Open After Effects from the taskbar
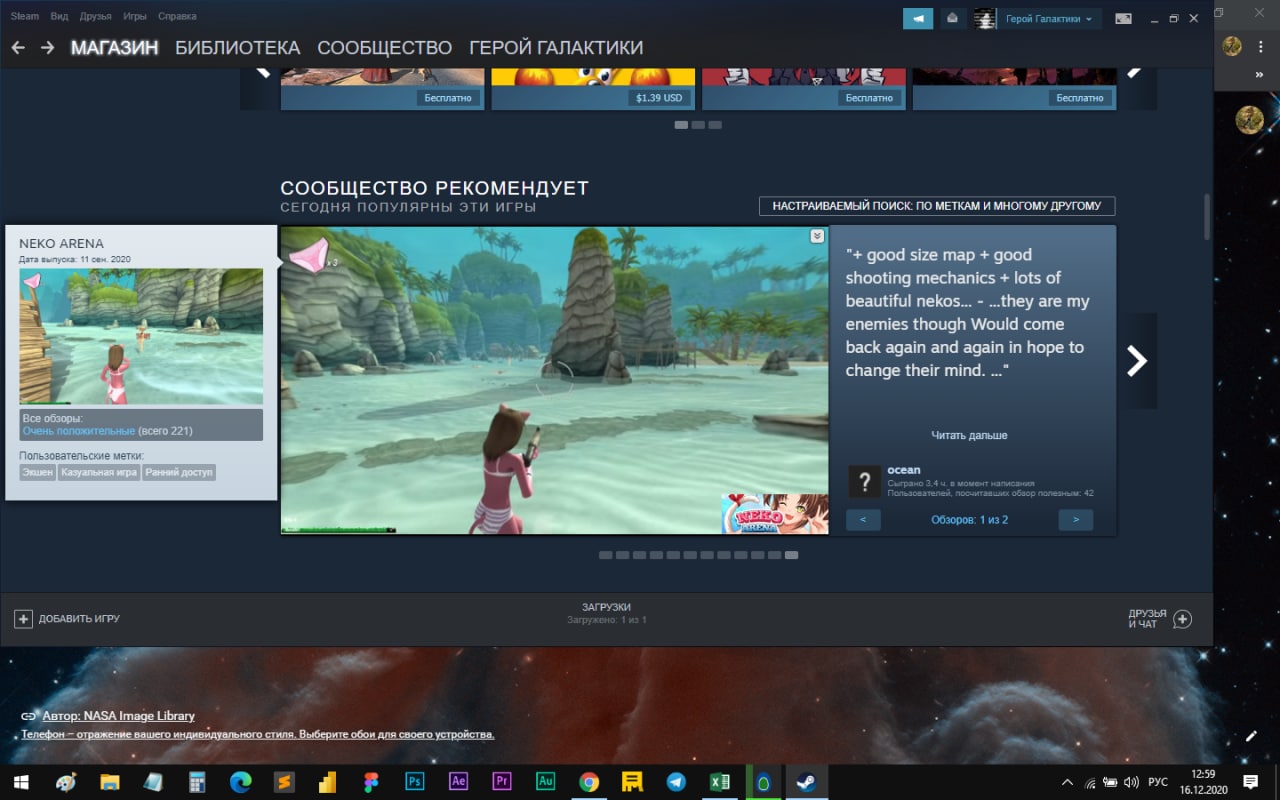 click(x=459, y=781)
